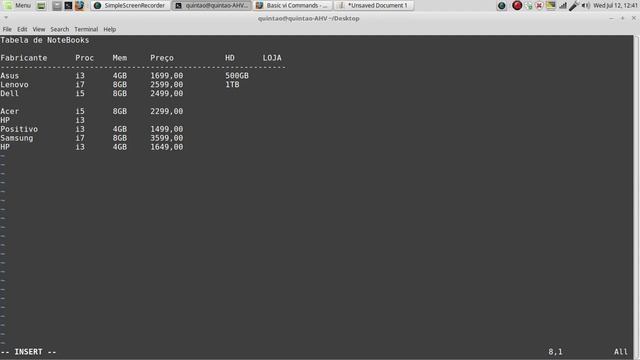Click the '1699,00' price value
This screenshot has height=360, width=640.
point(167,76)
